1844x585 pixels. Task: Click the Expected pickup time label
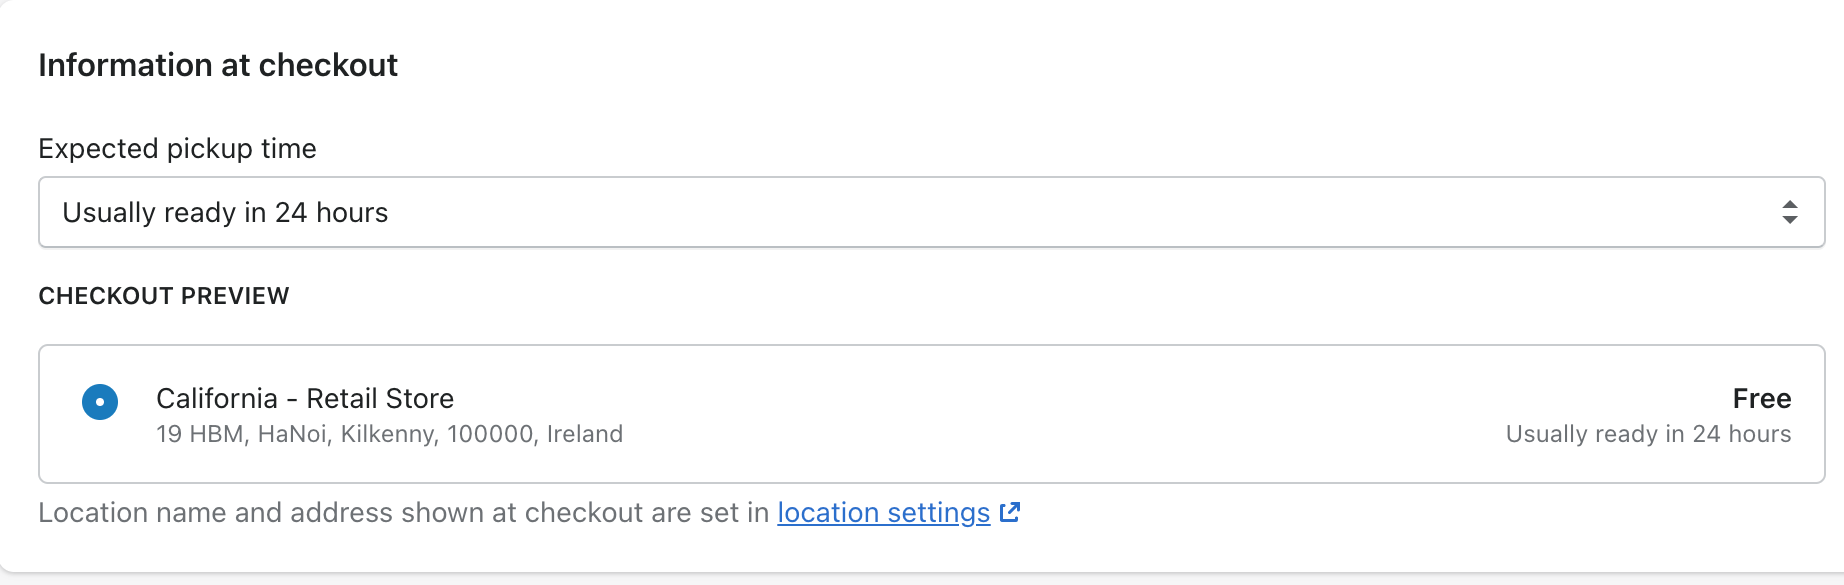tap(177, 149)
